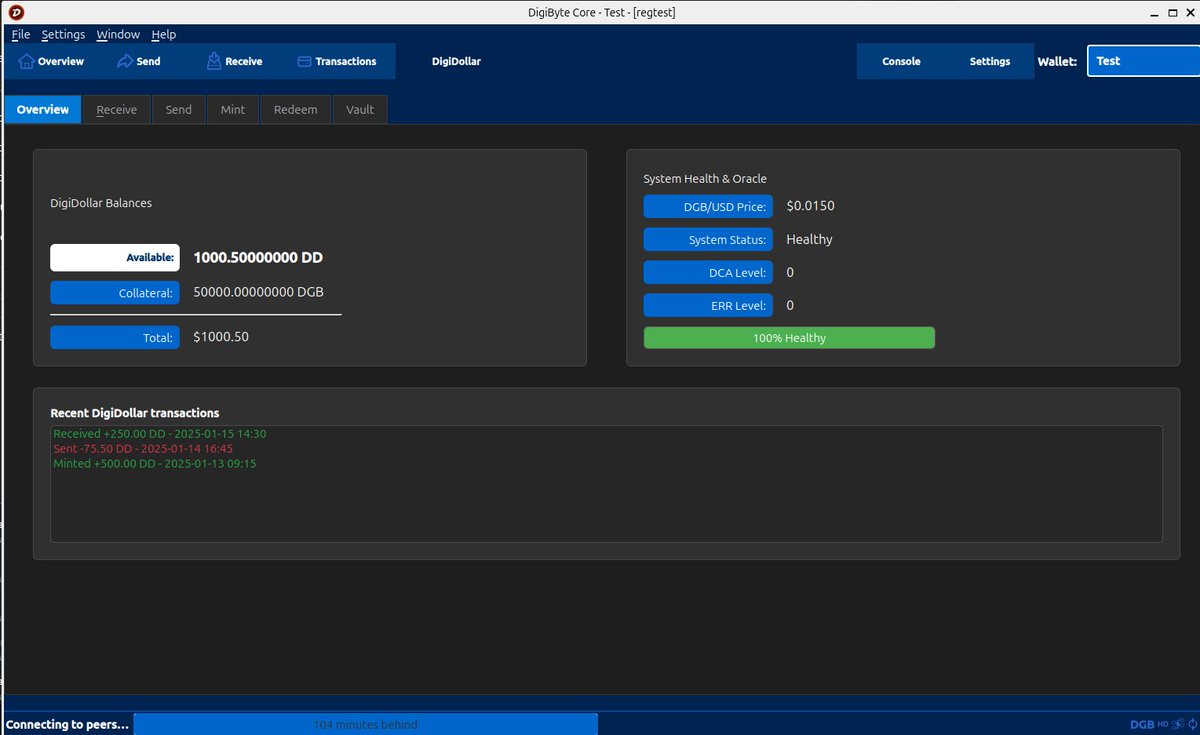The width and height of the screenshot is (1200, 735).
Task: Open the Send toolbar page
Action: pos(139,61)
